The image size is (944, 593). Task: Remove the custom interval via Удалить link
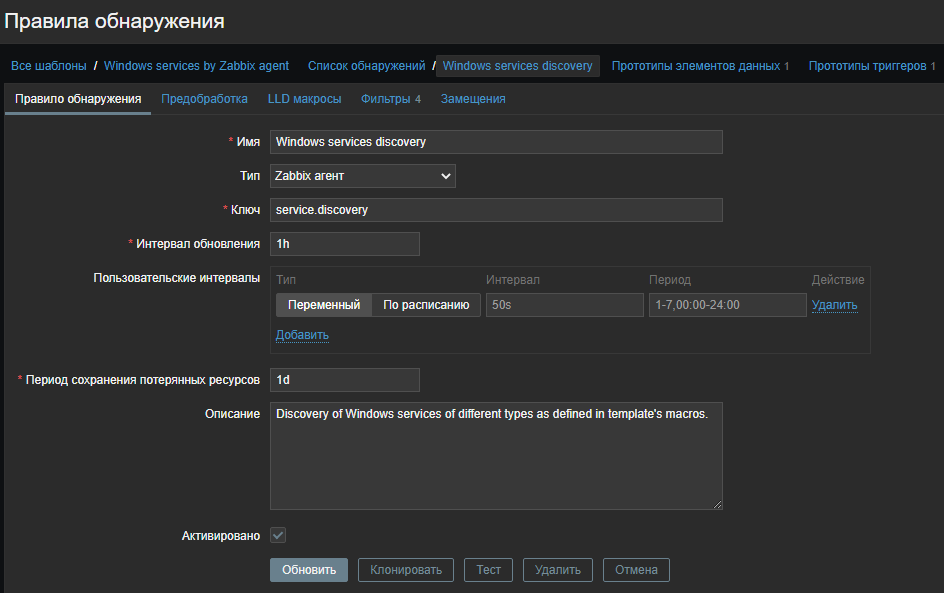[x=834, y=305]
